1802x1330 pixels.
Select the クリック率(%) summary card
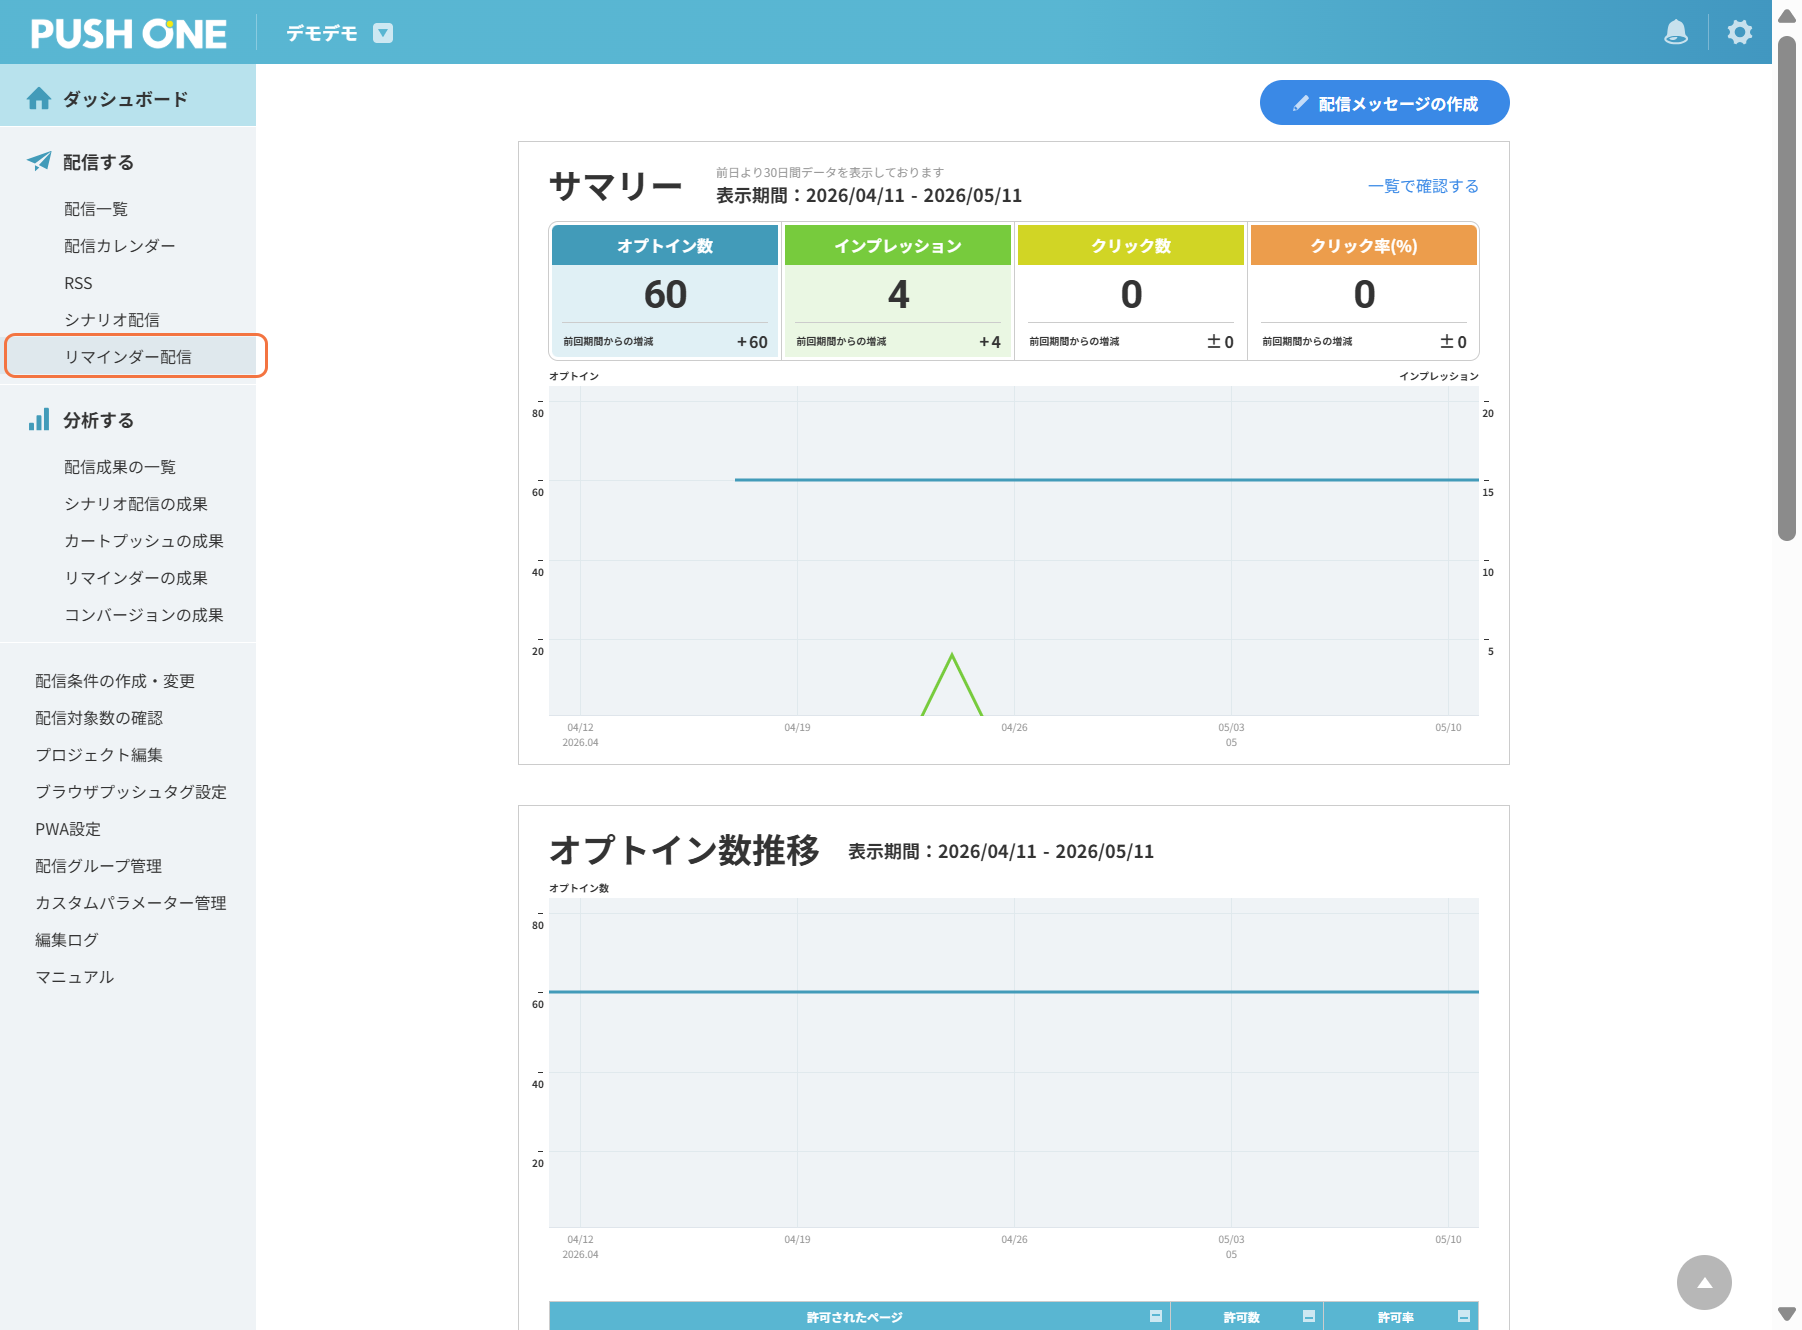click(x=1364, y=291)
